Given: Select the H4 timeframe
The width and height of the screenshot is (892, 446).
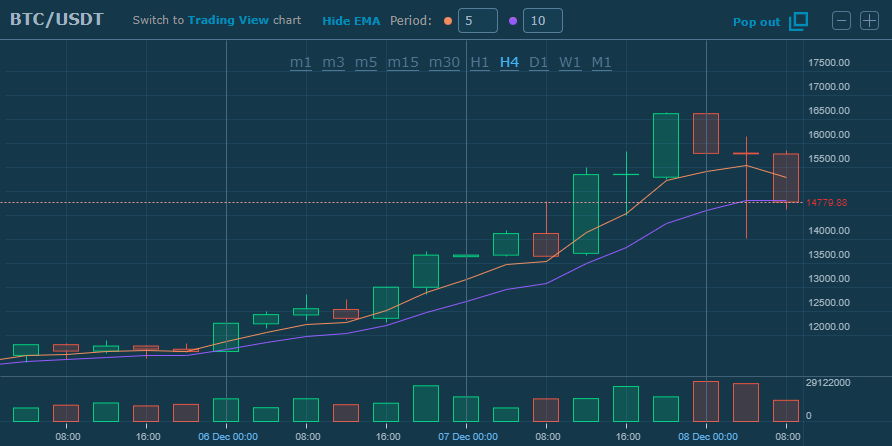Looking at the screenshot, I should coord(509,63).
